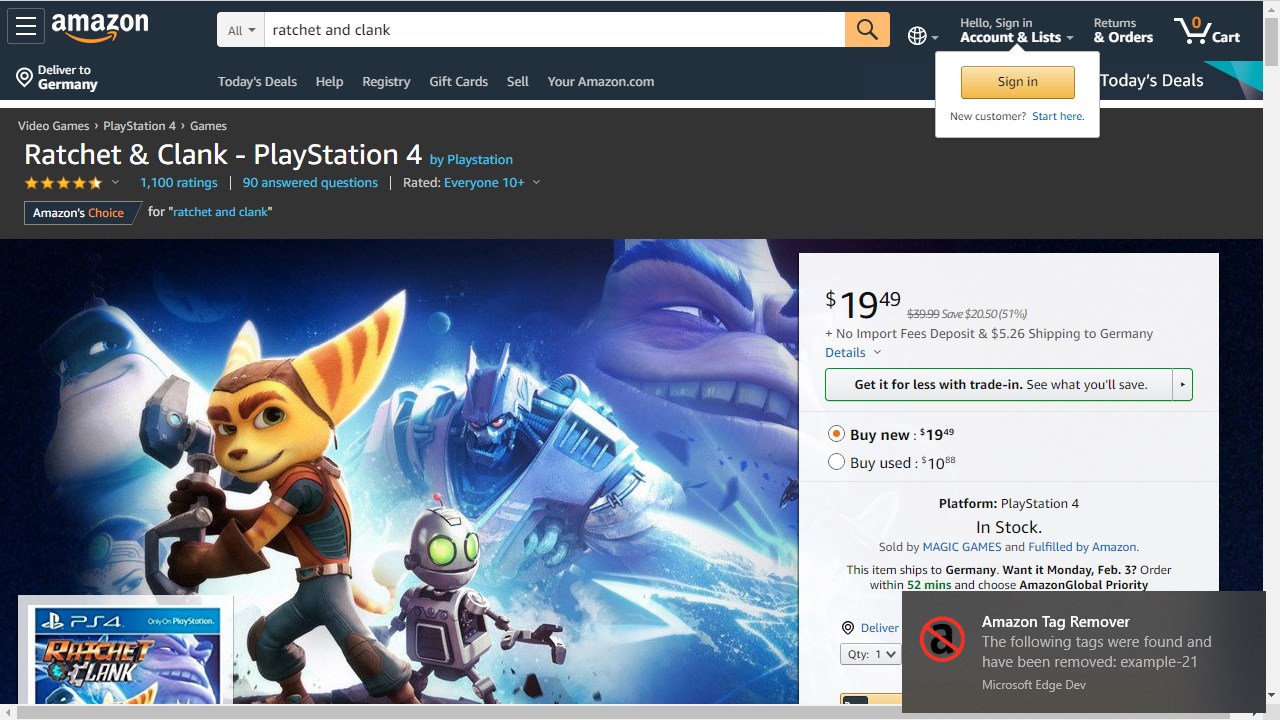The width and height of the screenshot is (1280, 720).
Task: Open the 1,100 ratings link
Action: [x=179, y=183]
